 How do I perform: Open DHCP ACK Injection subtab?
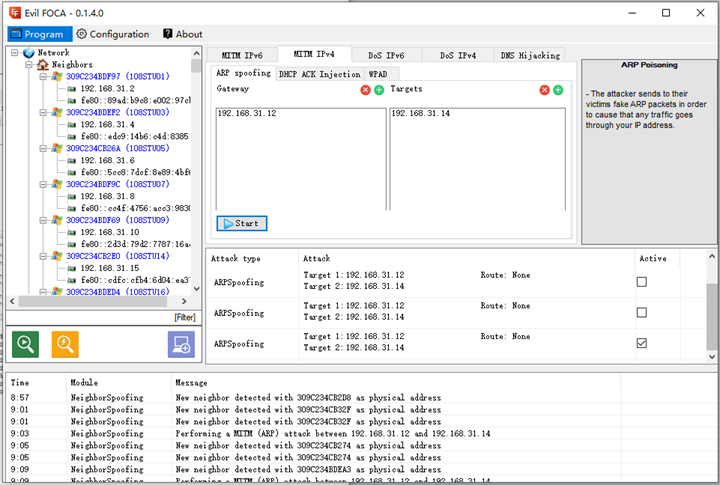320,74
